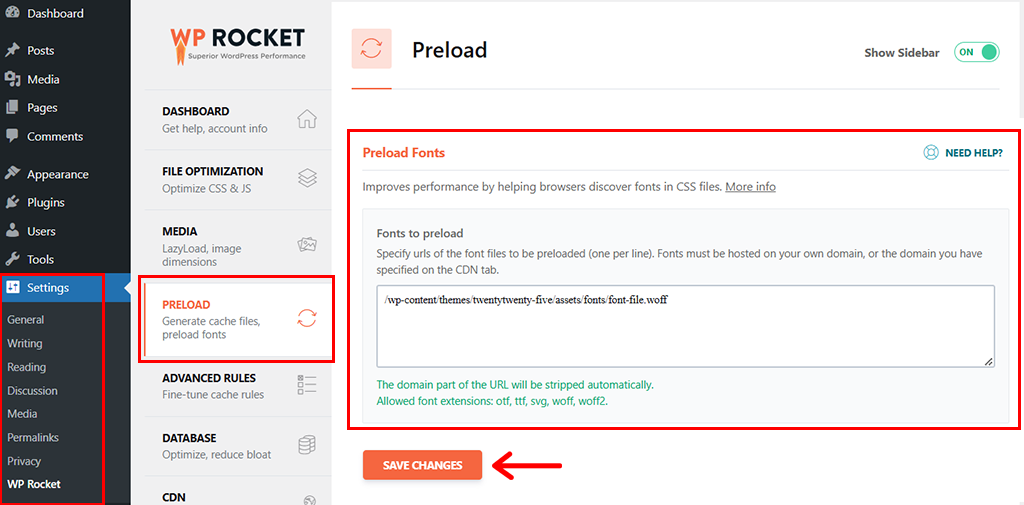Open the Permalinks settings submenu item
1024x505 pixels.
[27, 437]
